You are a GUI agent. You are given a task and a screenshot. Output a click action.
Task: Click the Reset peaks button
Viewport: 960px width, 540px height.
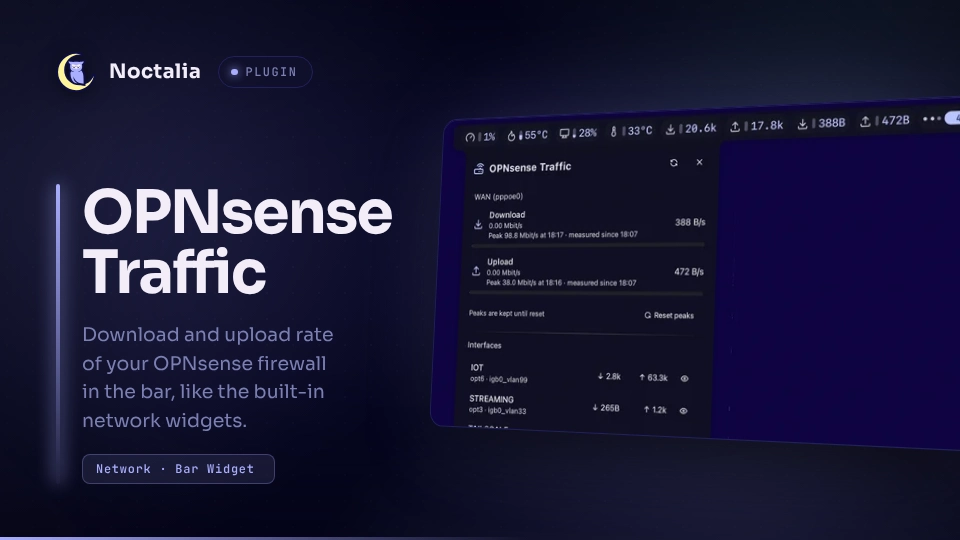point(669,315)
